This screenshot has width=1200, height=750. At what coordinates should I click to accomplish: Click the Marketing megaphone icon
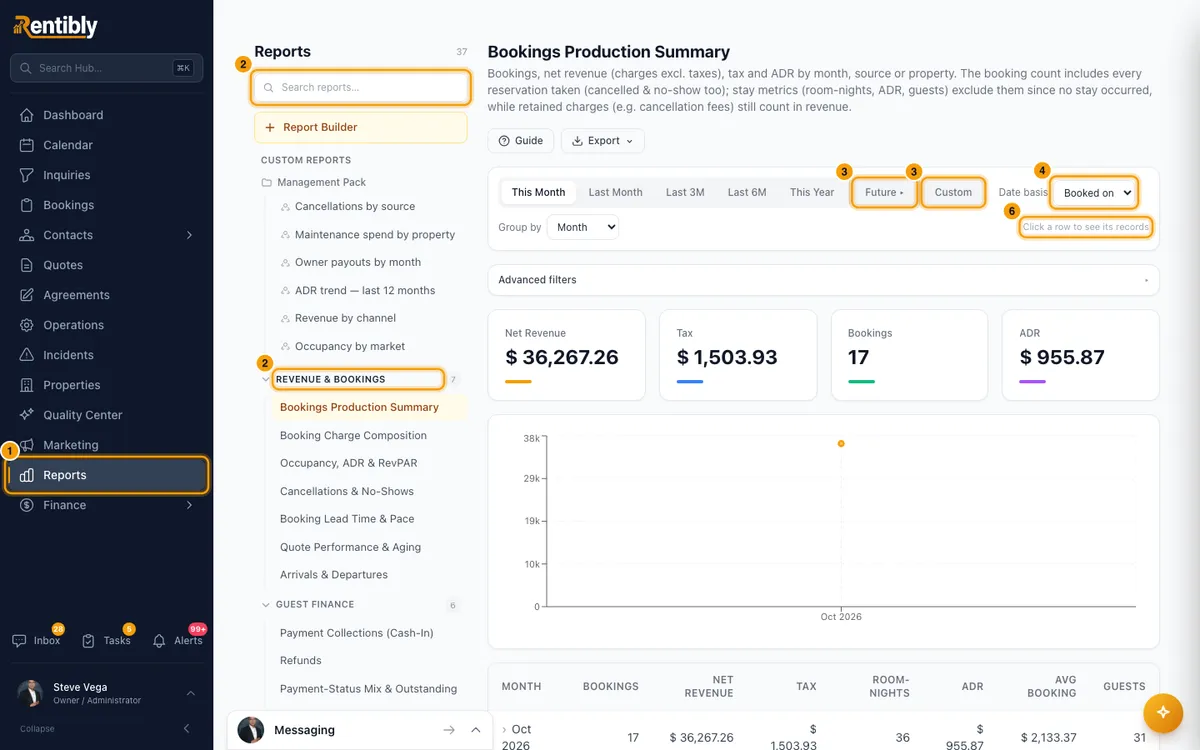pyautogui.click(x=27, y=445)
